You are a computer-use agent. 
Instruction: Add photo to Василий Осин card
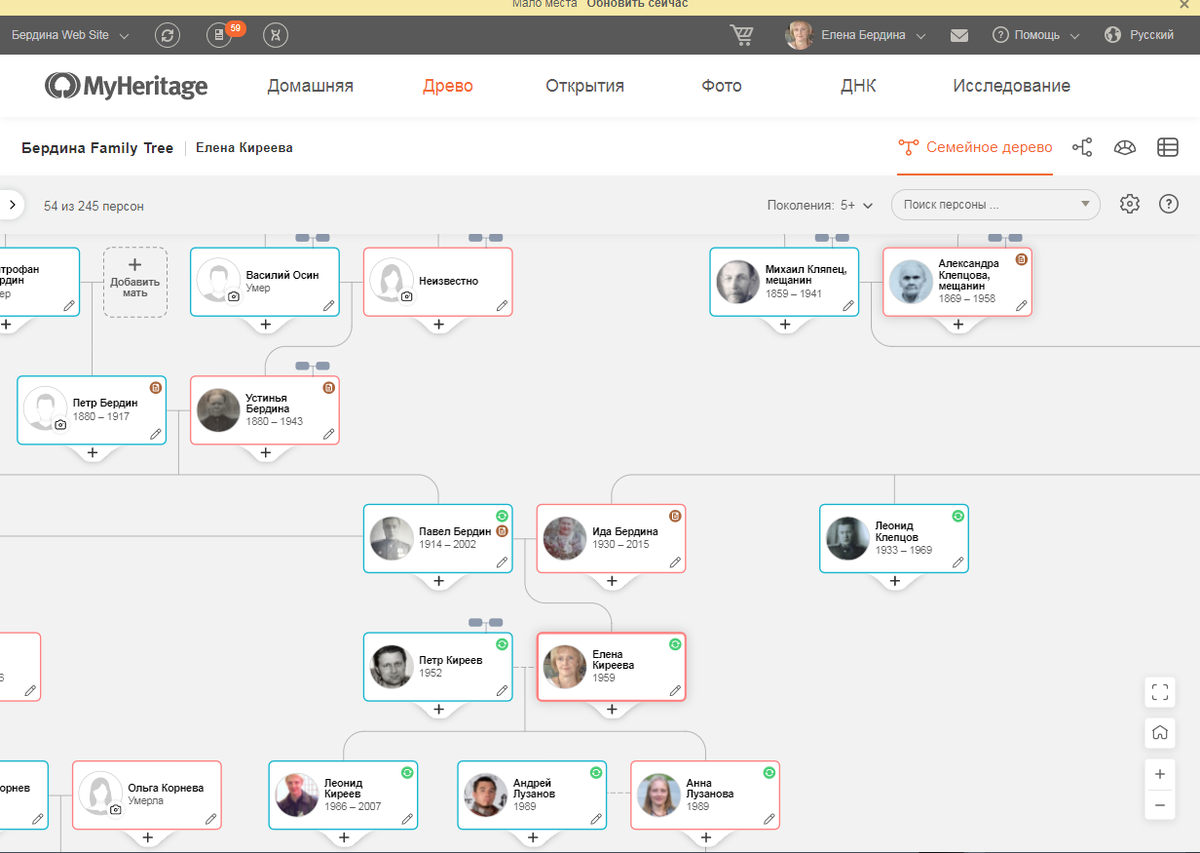tap(233, 297)
